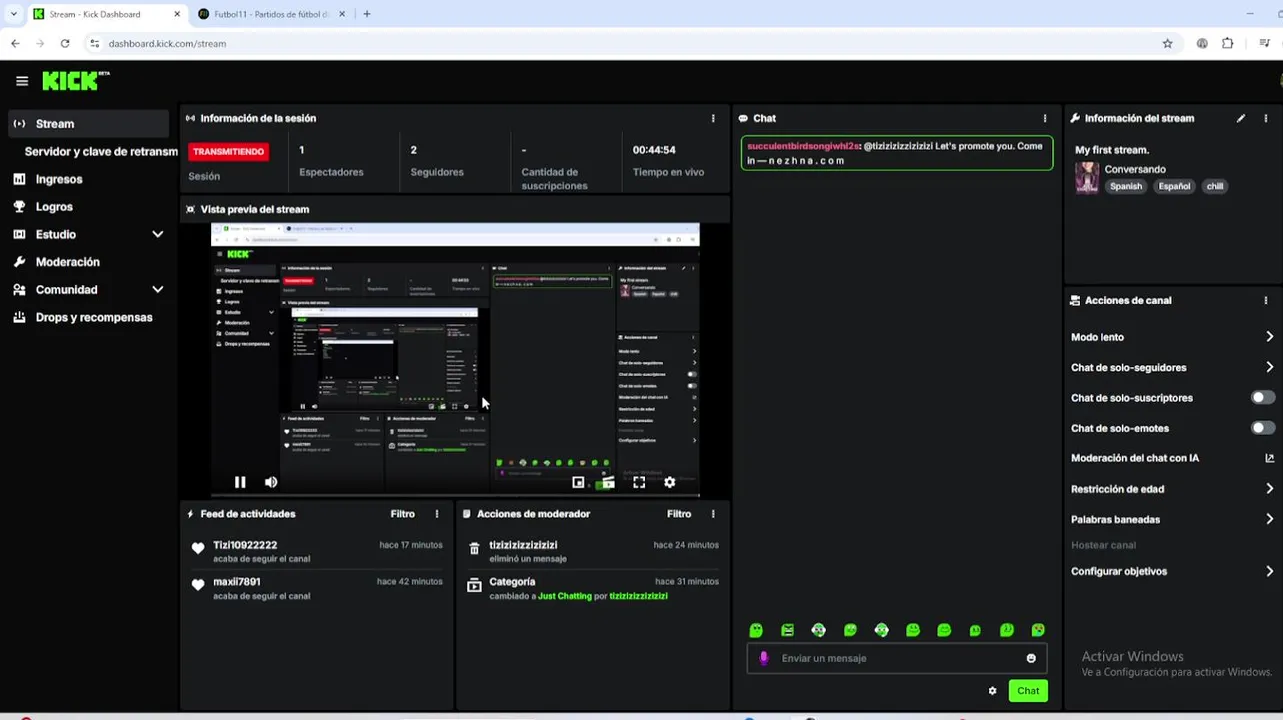Click the 00:44:54 live time value
Viewport: 1283px width, 720px height.
click(654, 150)
